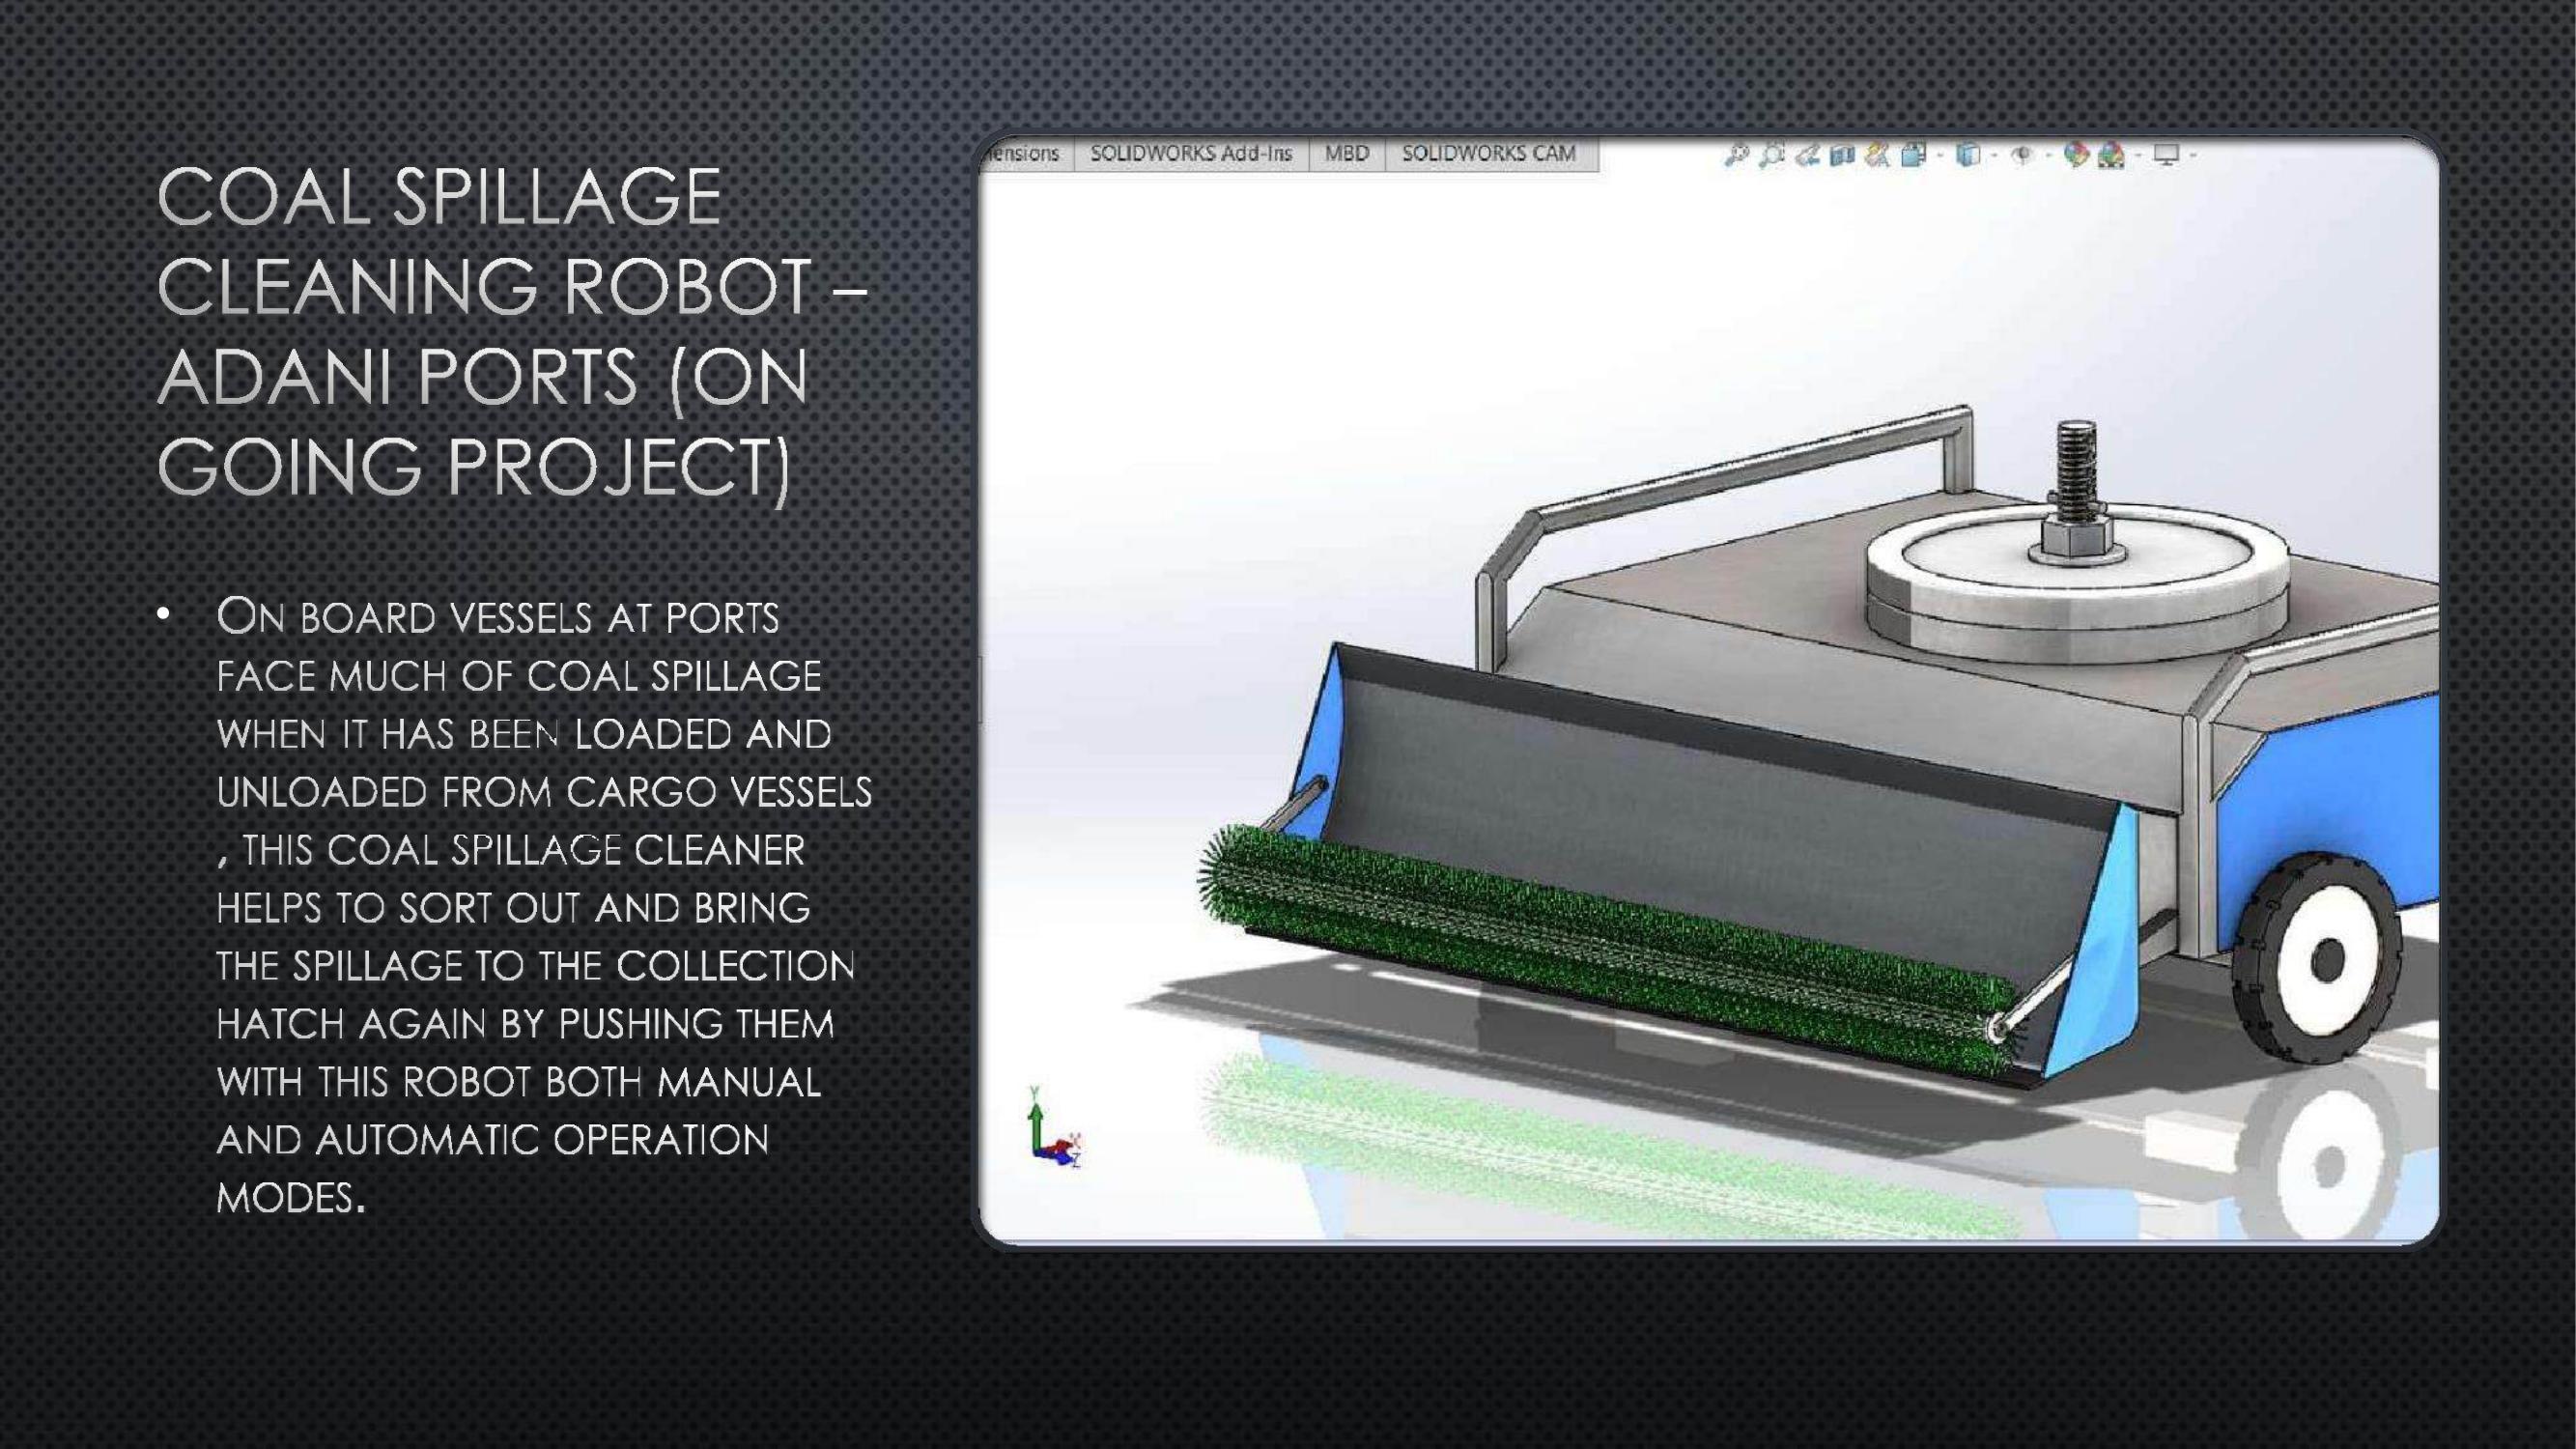The width and height of the screenshot is (2576, 1449).
Task: Click the Apply Scene icon
Action: click(2111, 155)
